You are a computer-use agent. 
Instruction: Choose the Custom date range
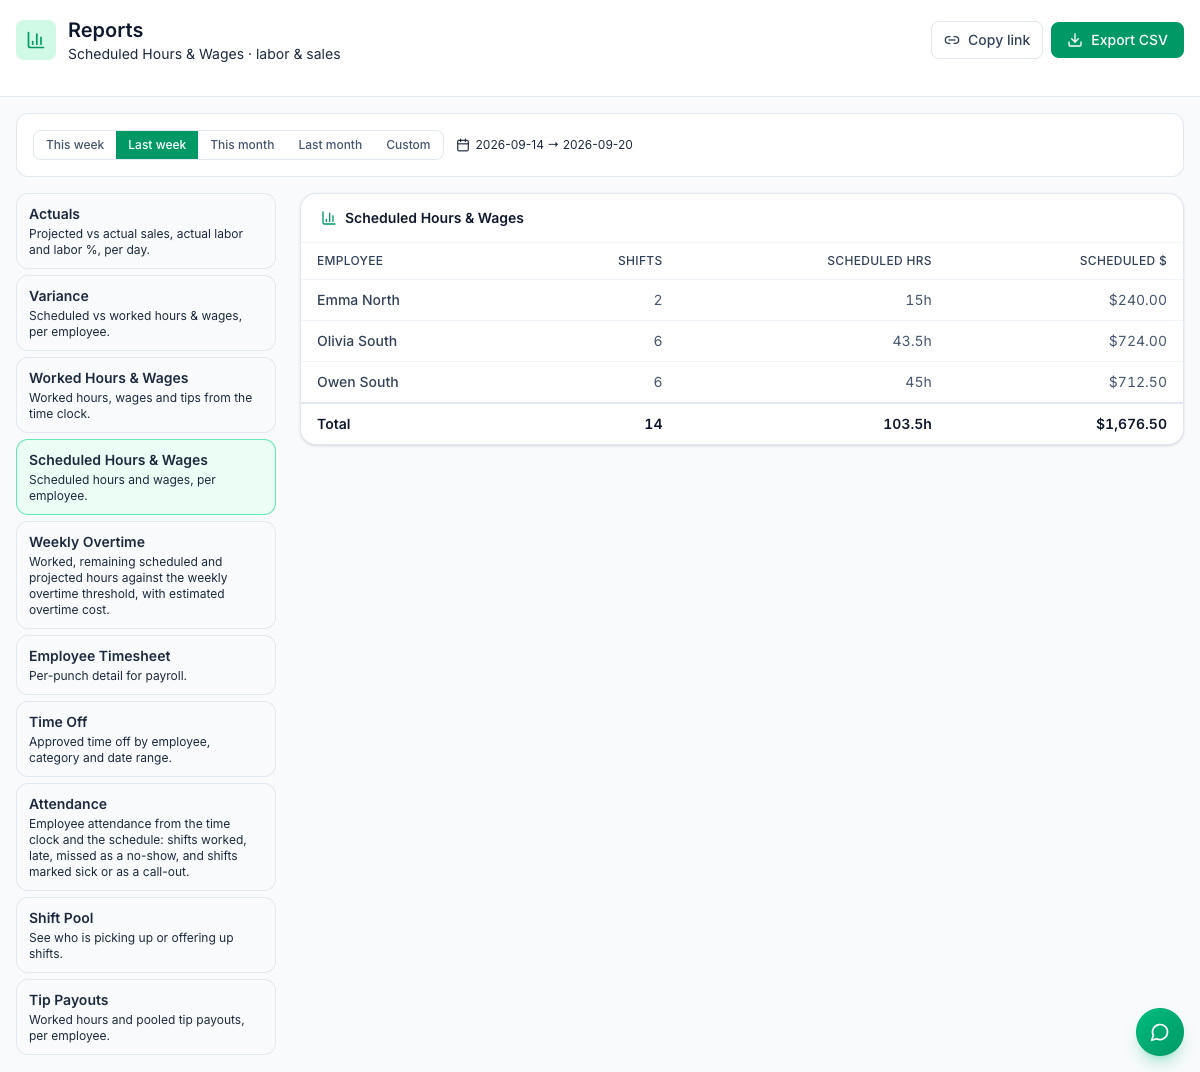(x=408, y=145)
